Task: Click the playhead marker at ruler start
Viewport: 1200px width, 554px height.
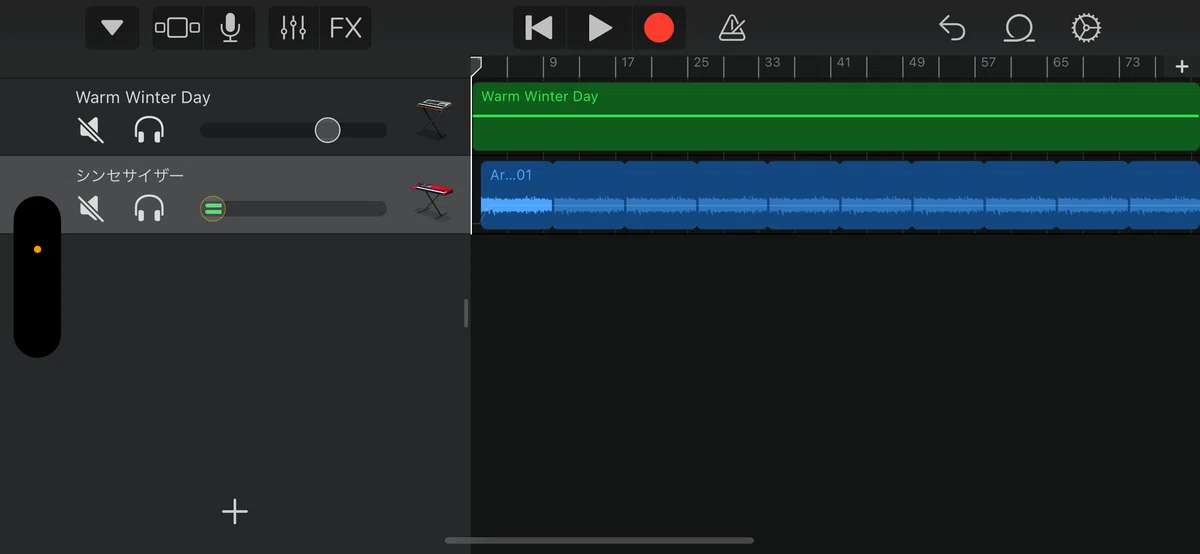Action: 476,65
